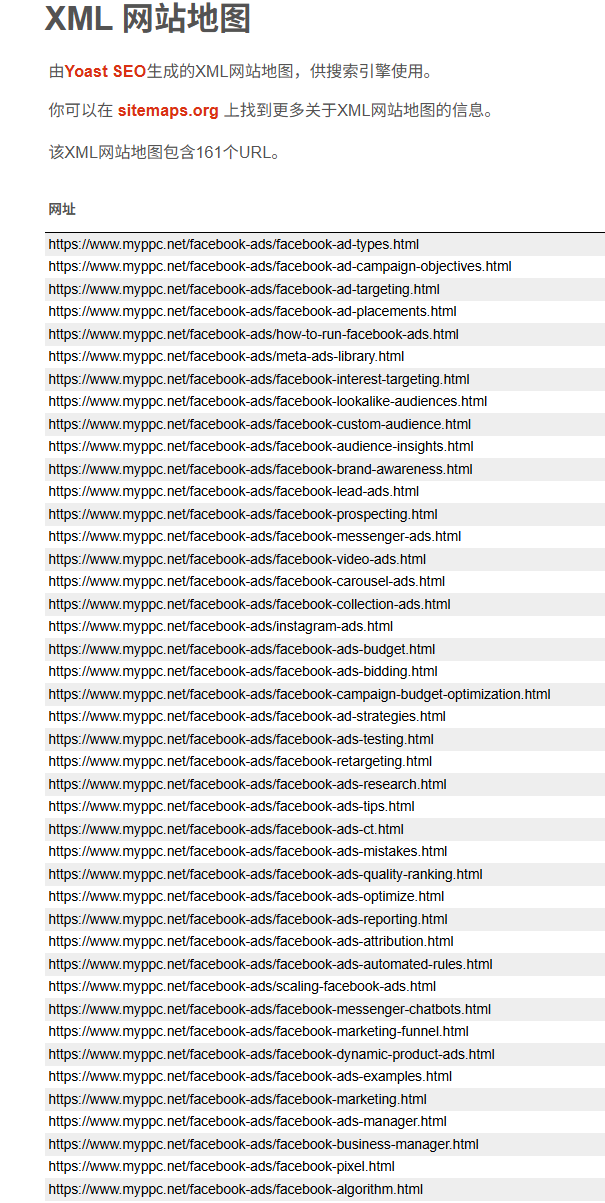Open the facebook-ads-optimize.html URL
605x1203 pixels.
[x=246, y=896]
